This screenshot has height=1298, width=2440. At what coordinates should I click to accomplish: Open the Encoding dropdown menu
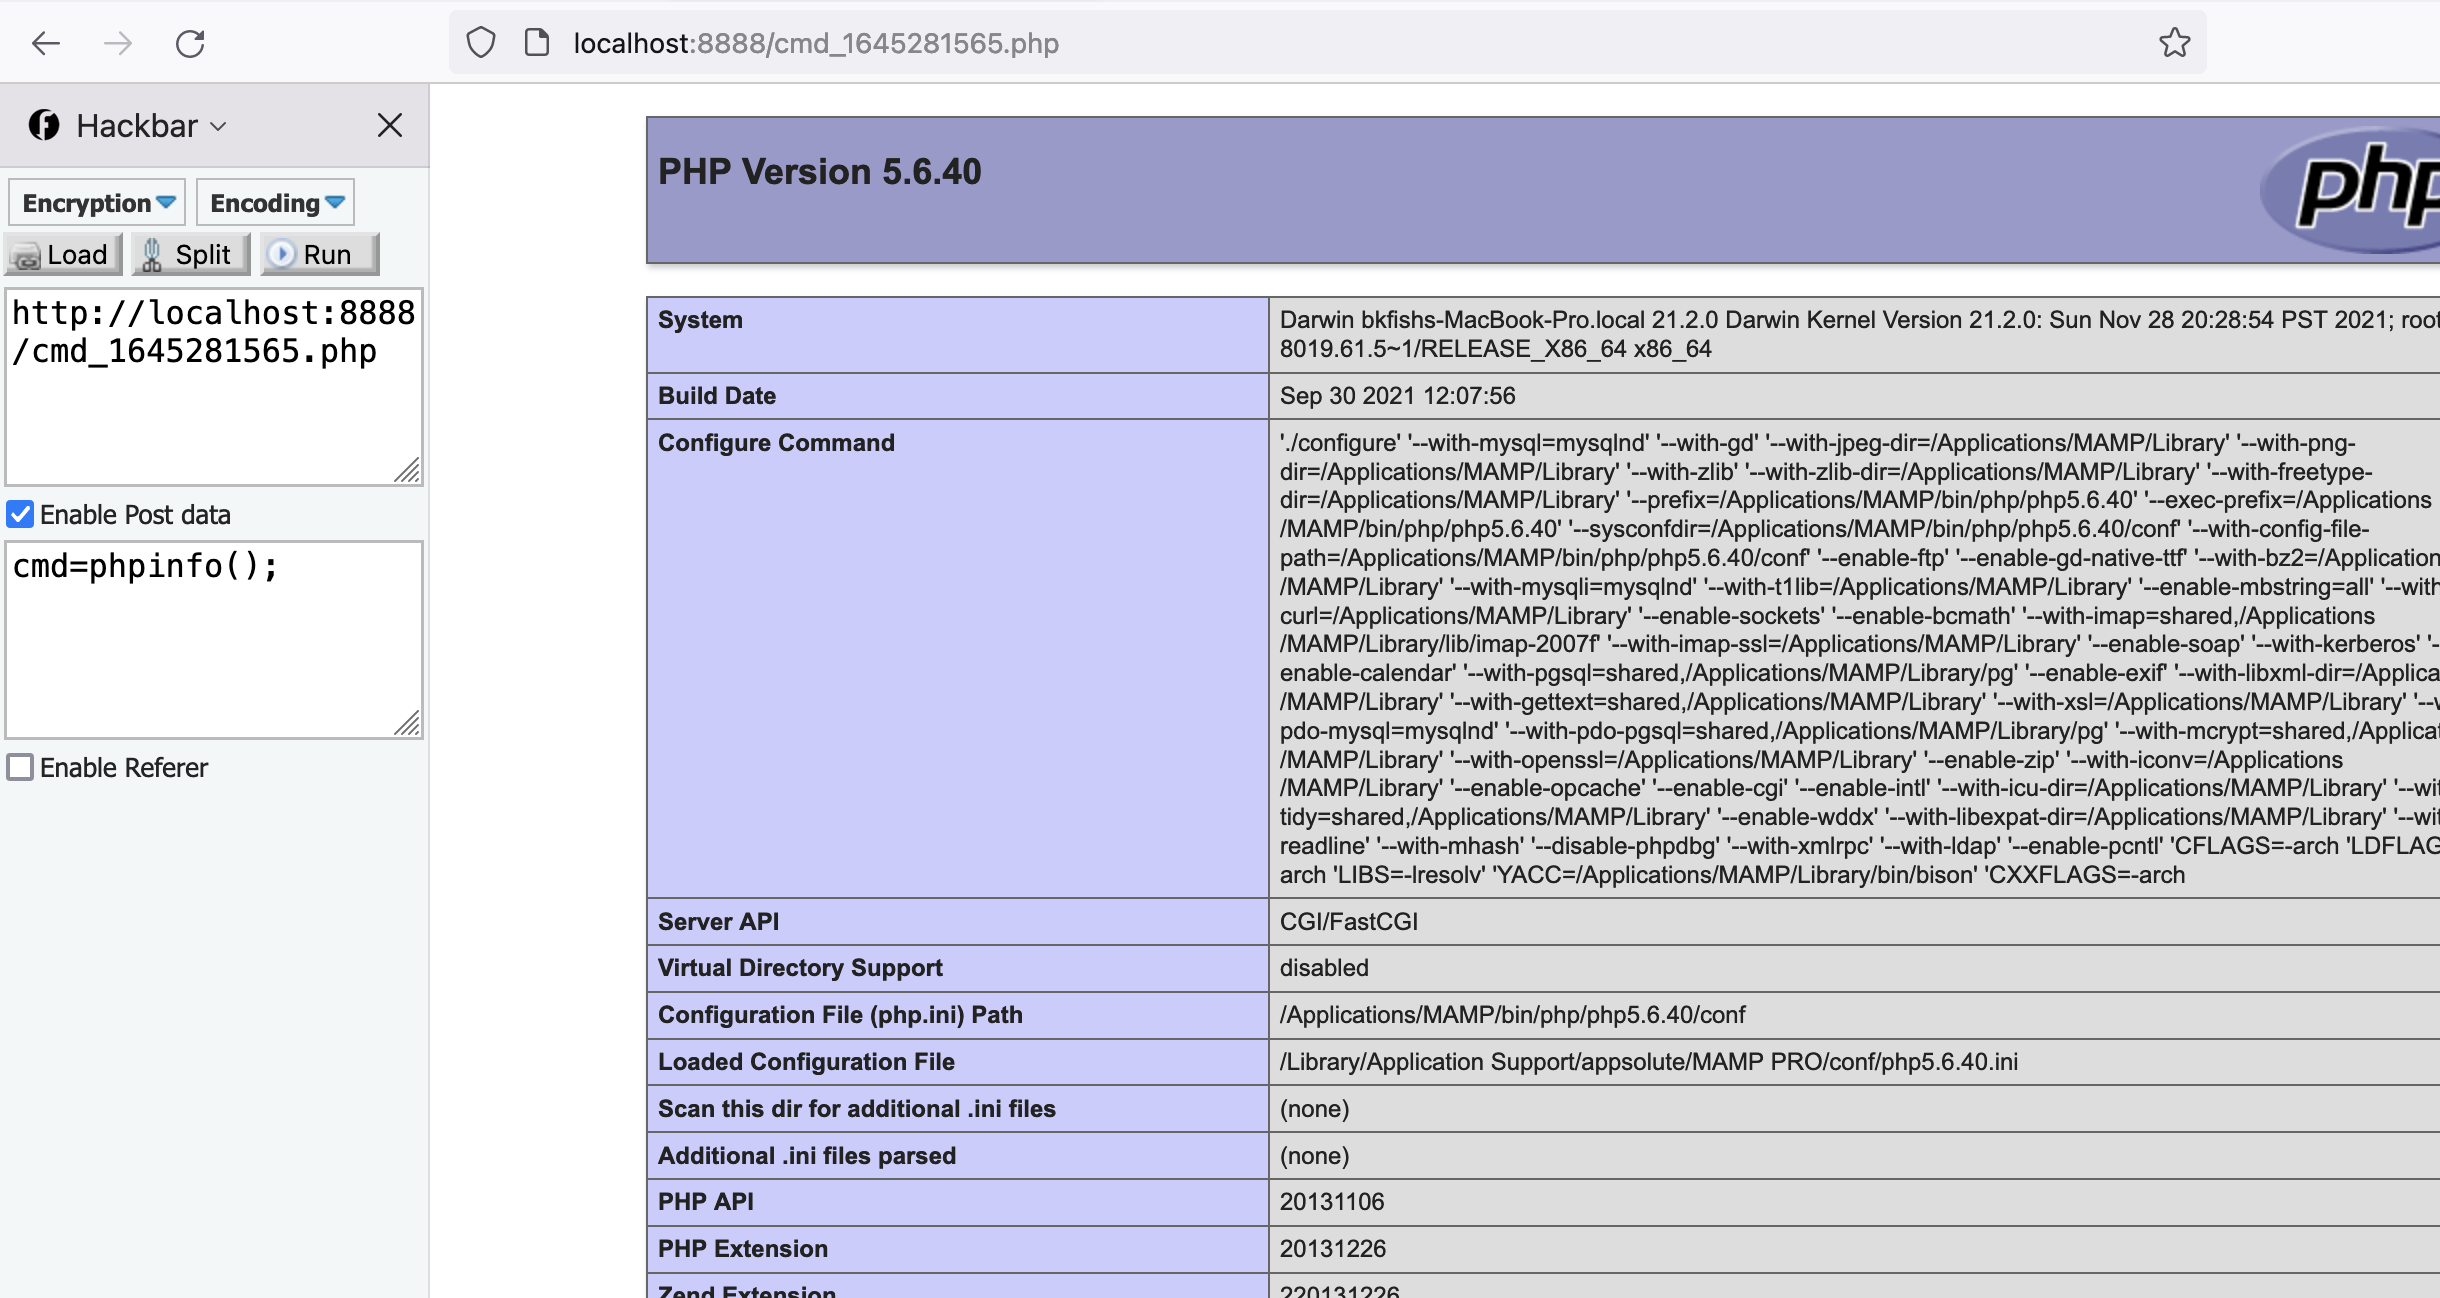coord(276,203)
